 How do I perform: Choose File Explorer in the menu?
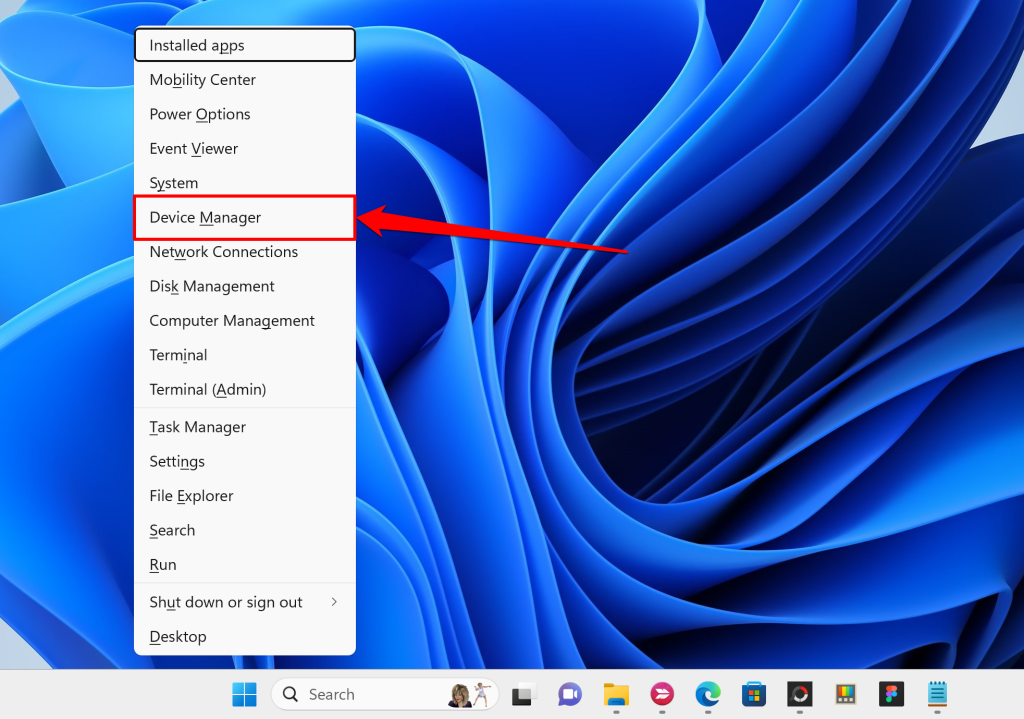point(245,496)
